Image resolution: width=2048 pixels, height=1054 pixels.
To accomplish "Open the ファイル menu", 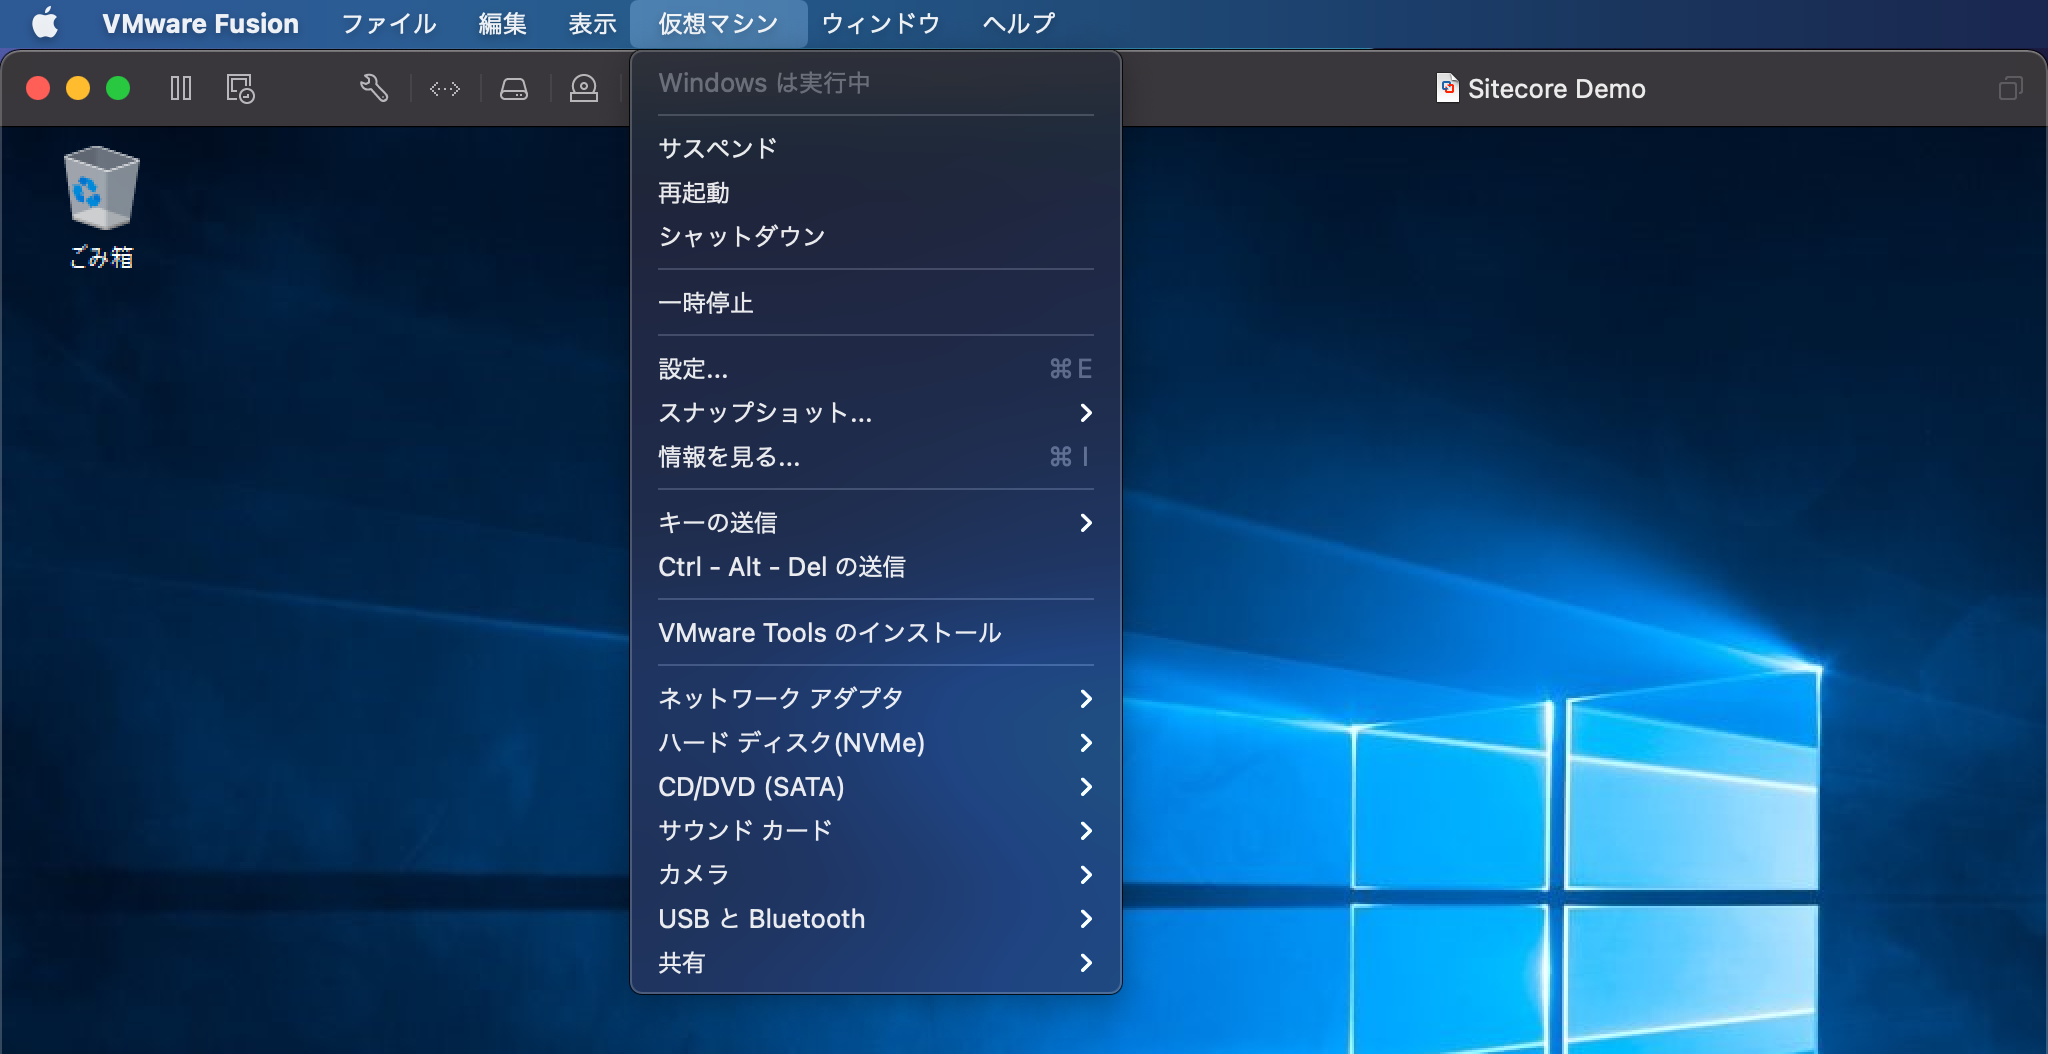I will click(389, 23).
